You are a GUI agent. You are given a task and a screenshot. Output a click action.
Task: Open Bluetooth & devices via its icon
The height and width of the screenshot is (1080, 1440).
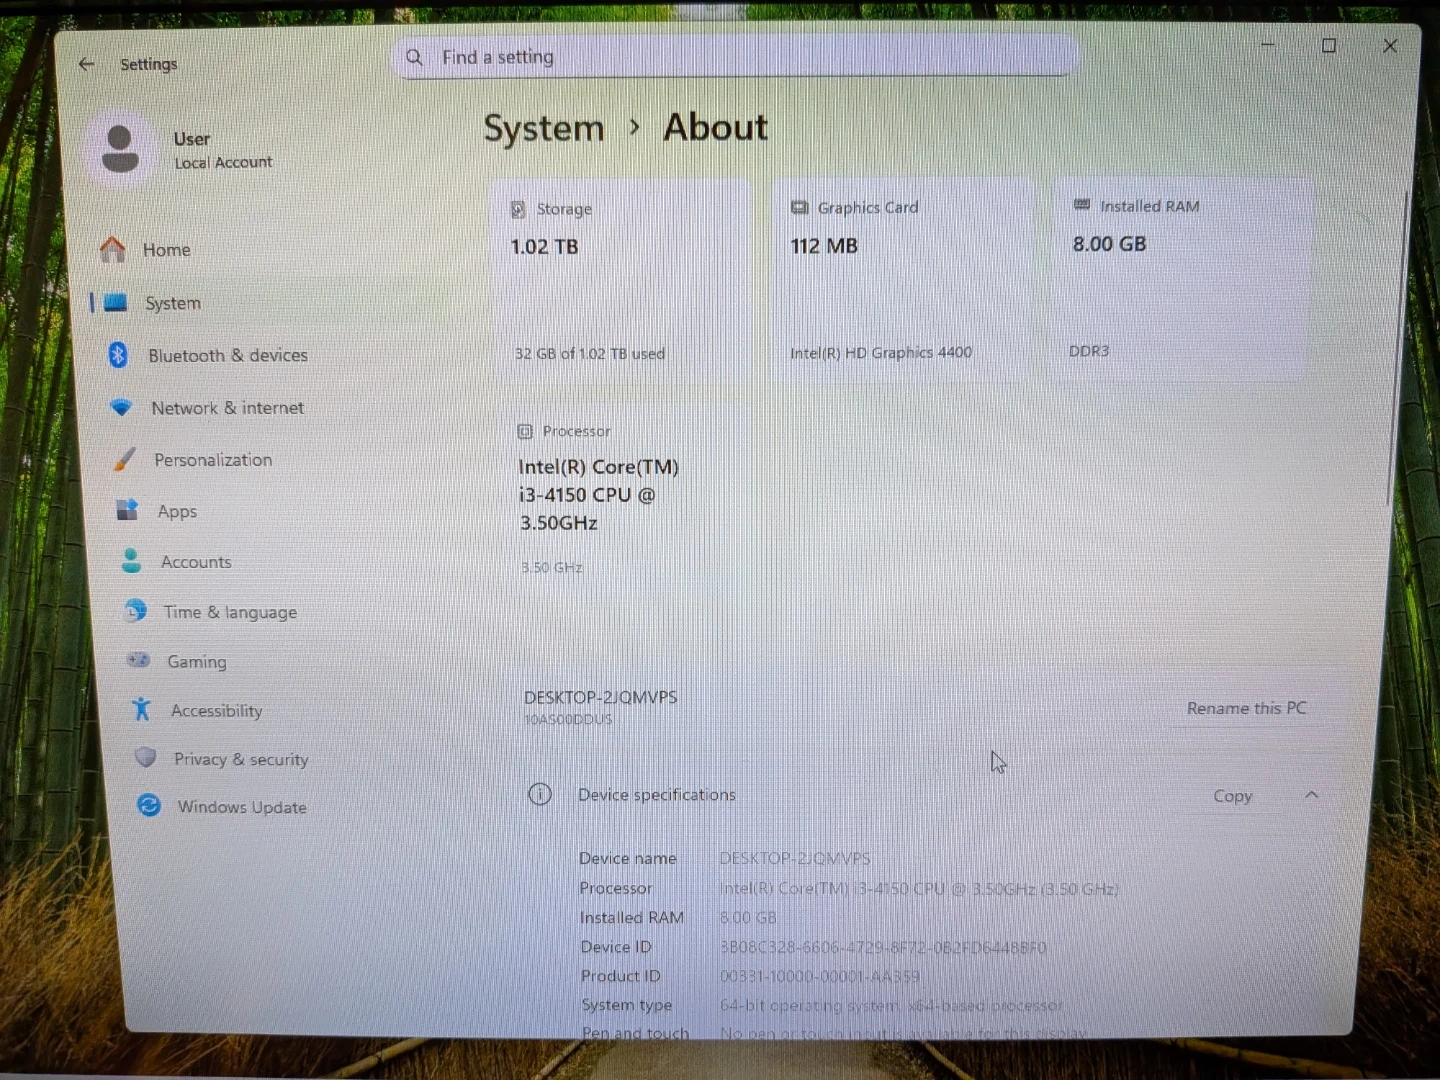[x=118, y=355]
